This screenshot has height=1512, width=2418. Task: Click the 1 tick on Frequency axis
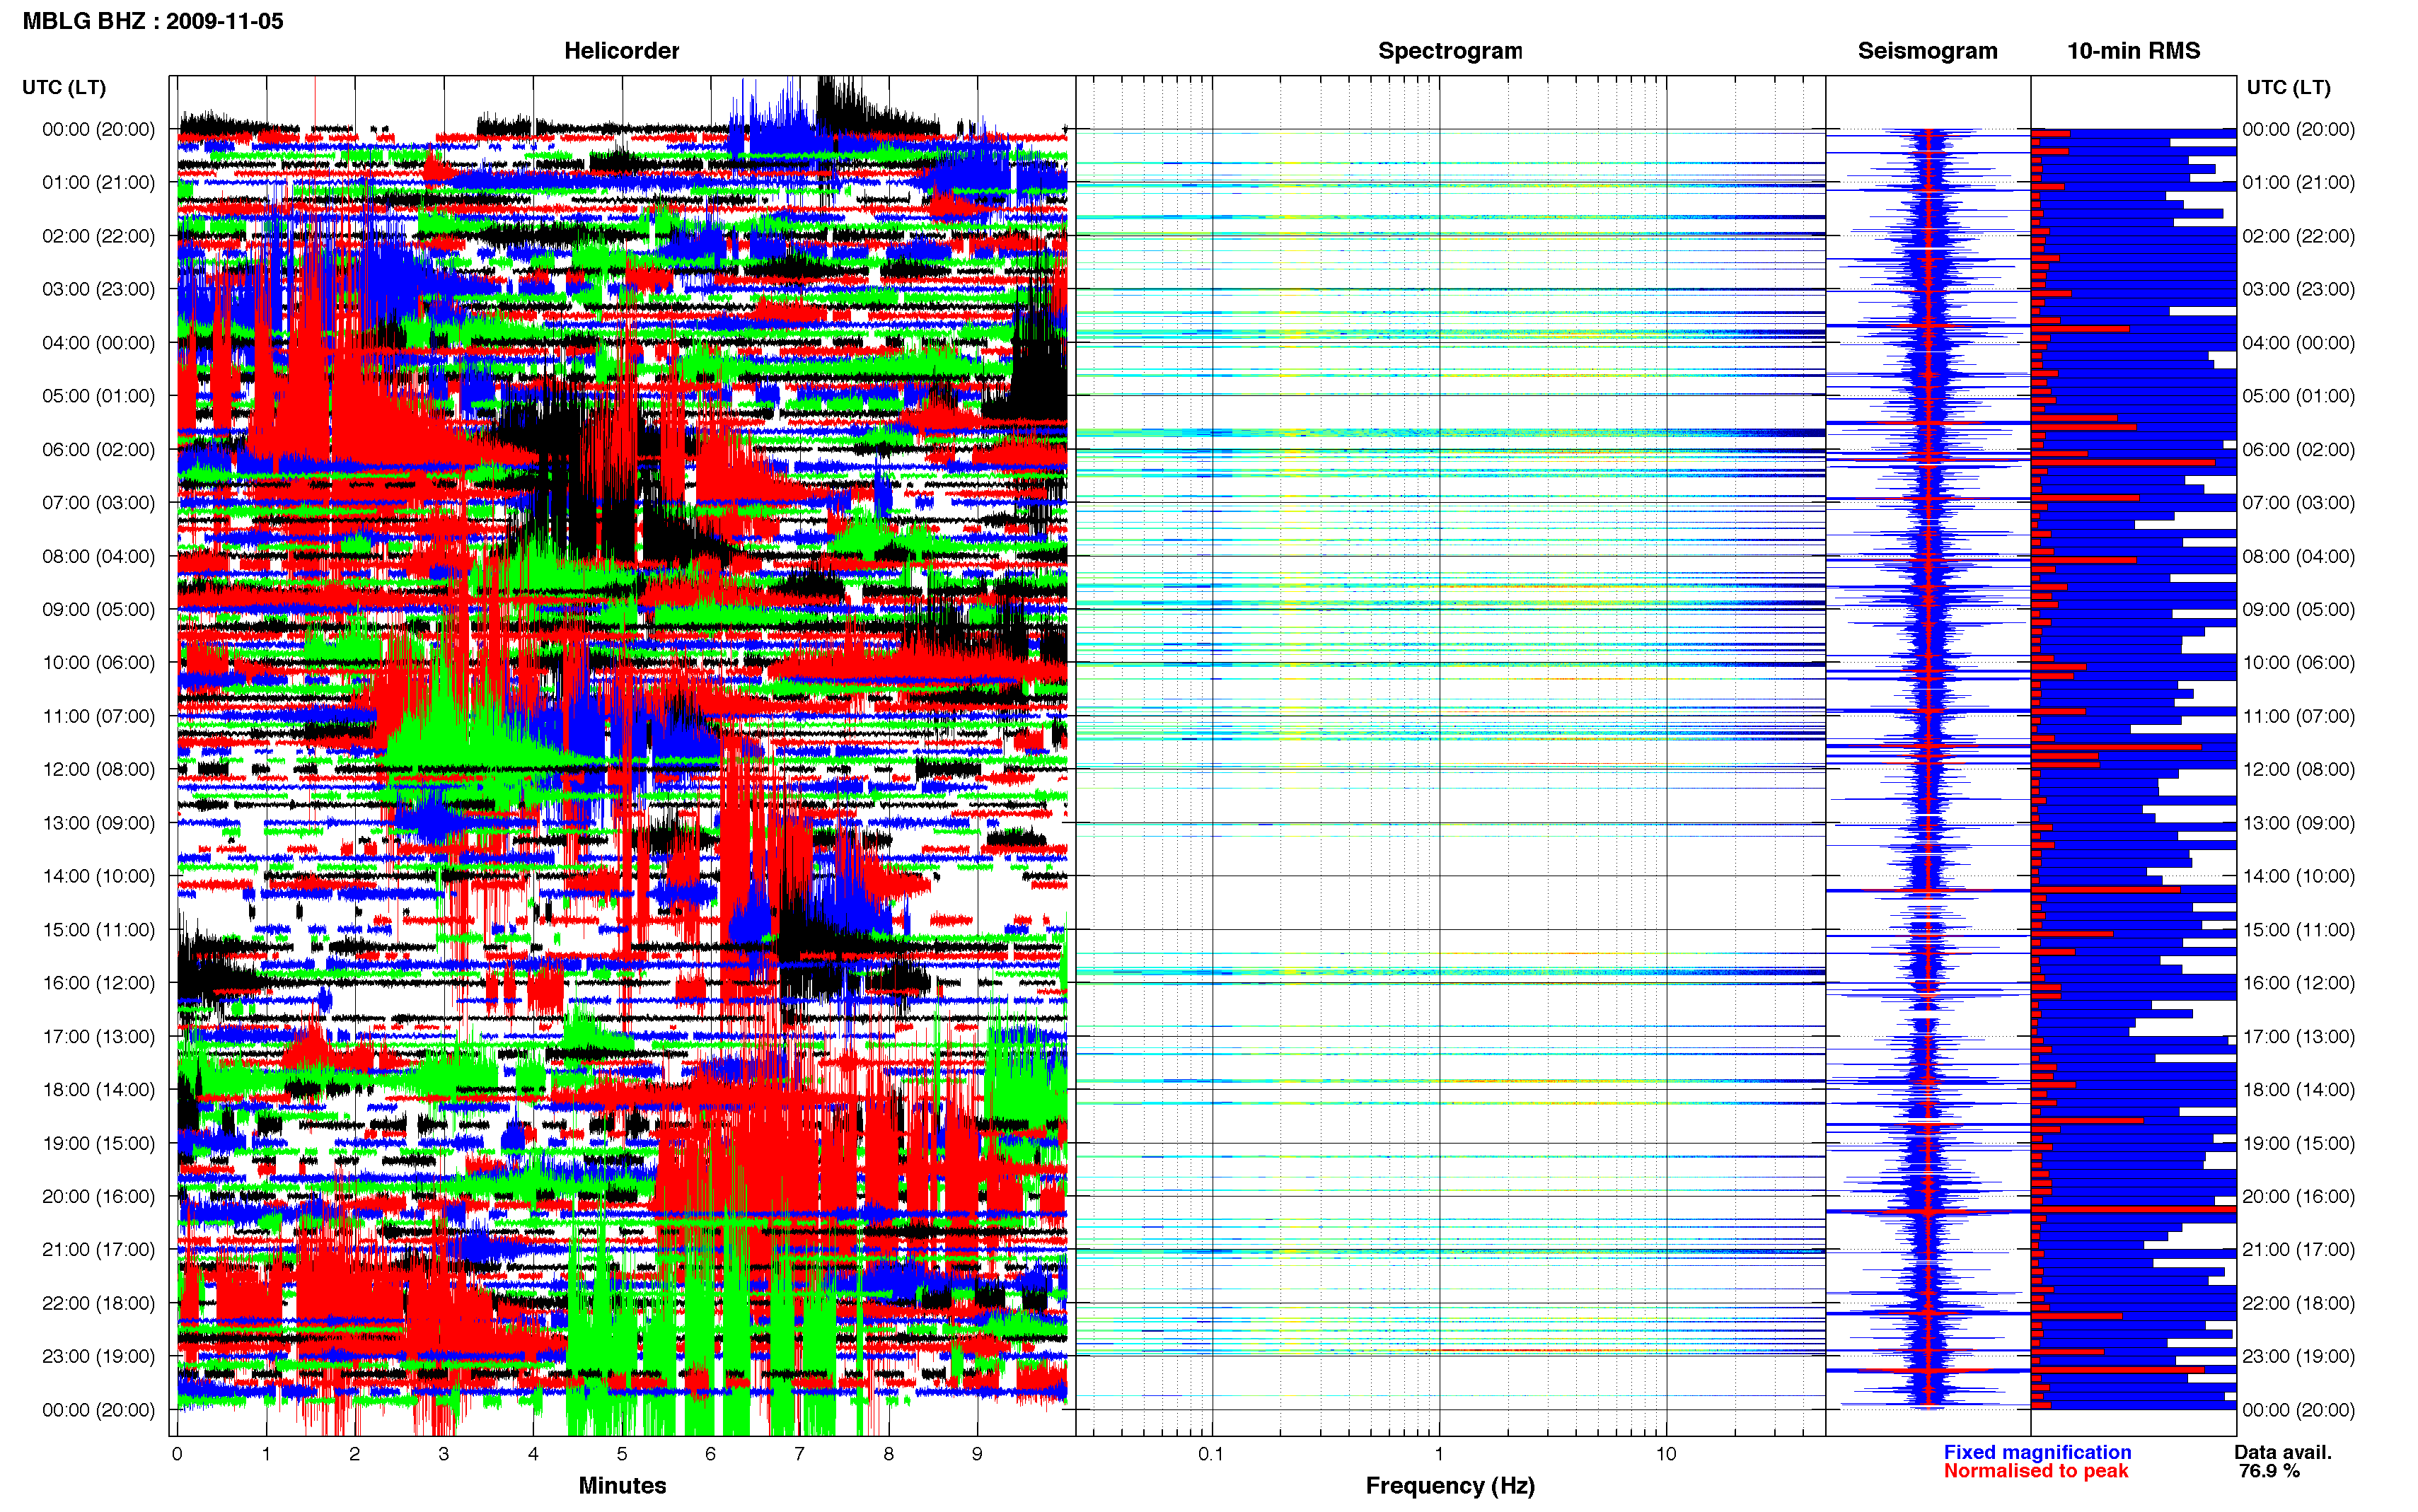click(x=1439, y=1454)
